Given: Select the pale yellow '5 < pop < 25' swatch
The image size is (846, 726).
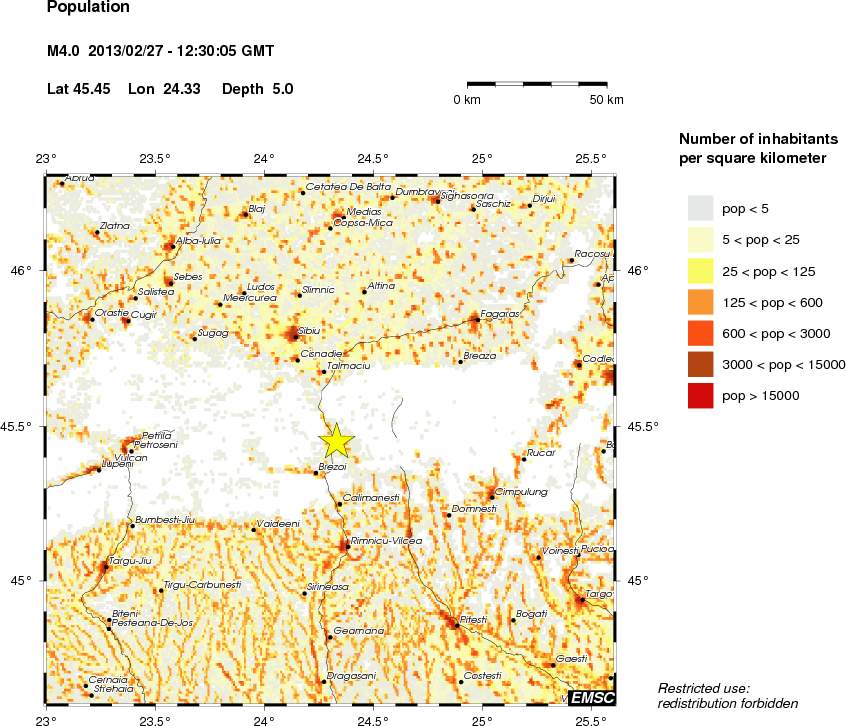Looking at the screenshot, I should [700, 239].
